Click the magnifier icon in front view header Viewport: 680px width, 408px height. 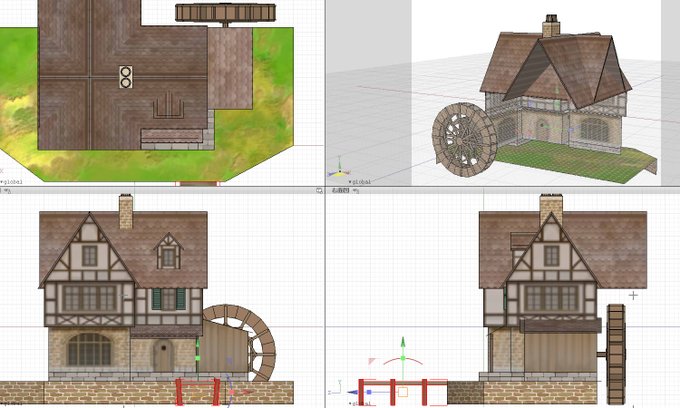[x=320, y=191]
